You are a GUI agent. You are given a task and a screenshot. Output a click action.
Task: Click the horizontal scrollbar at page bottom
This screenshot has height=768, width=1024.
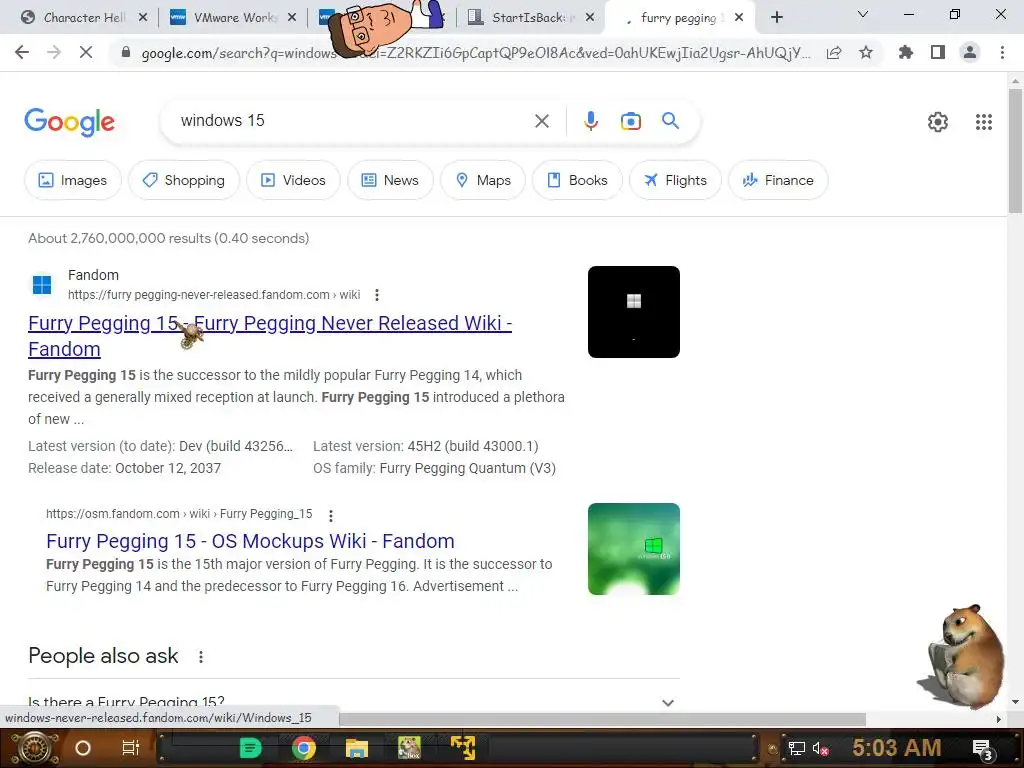point(602,719)
